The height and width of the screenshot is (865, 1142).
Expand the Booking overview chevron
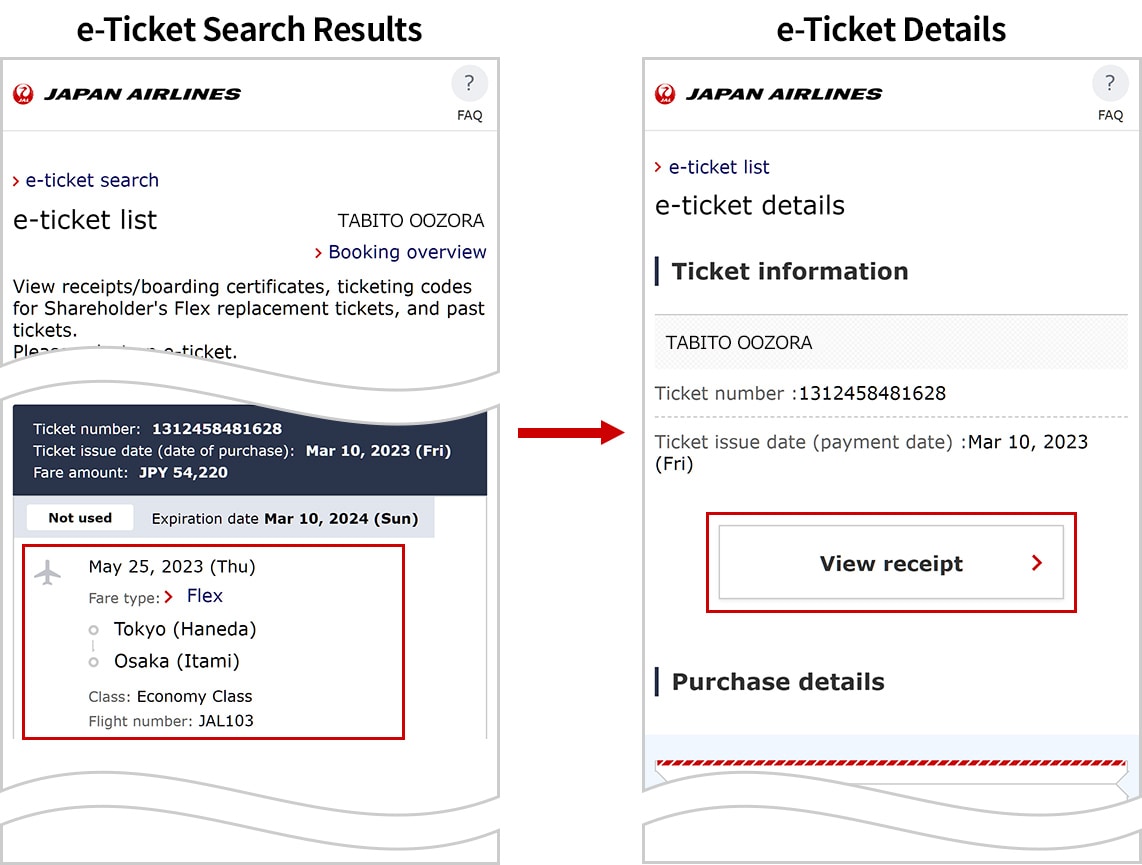tap(319, 252)
